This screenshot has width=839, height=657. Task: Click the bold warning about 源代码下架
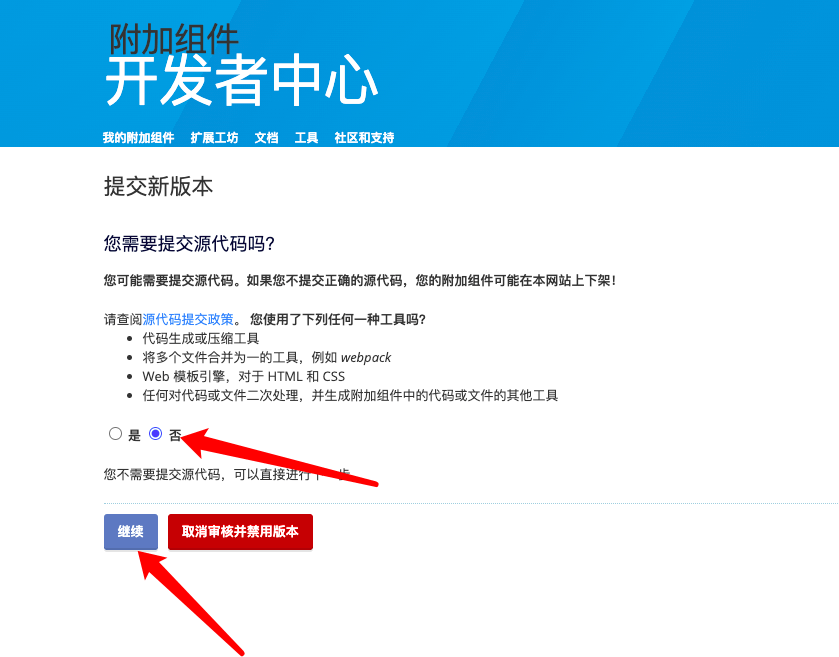pyautogui.click(x=360, y=280)
